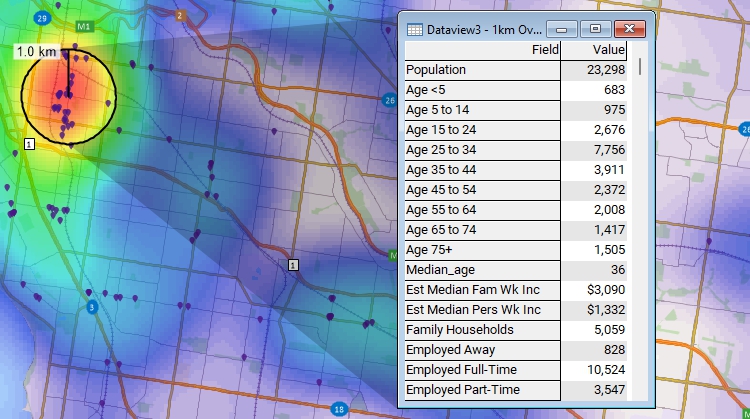The height and width of the screenshot is (419, 750).
Task: Click the Field column header
Action: 482,50
